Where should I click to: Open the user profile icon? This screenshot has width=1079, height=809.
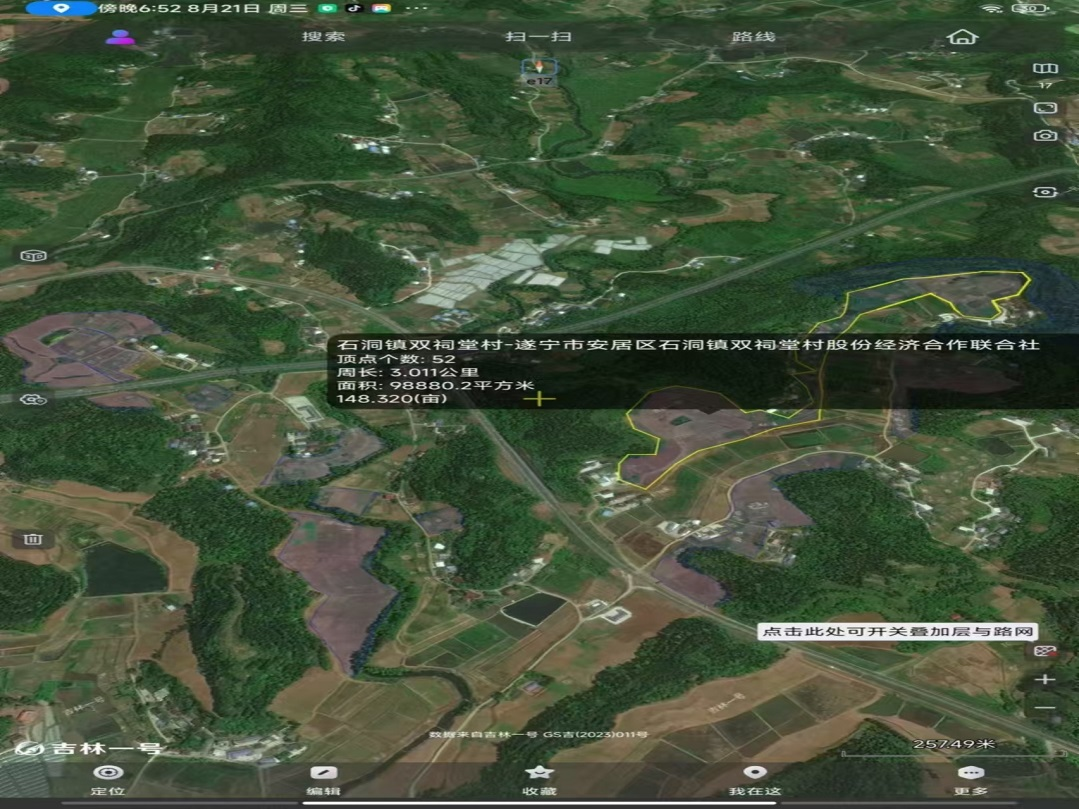pyautogui.click(x=120, y=37)
